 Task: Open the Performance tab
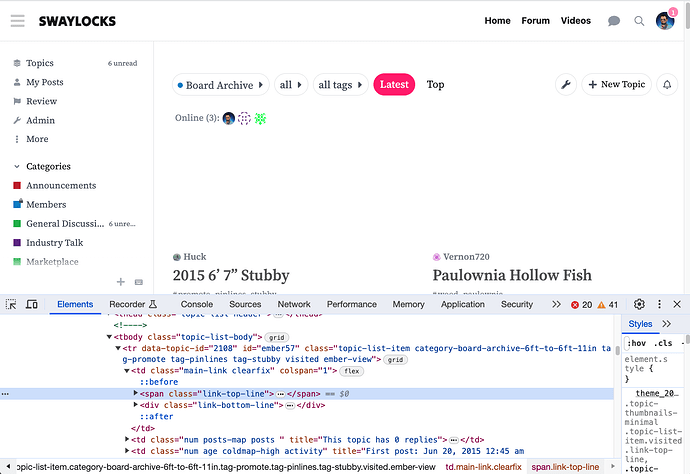coord(352,304)
